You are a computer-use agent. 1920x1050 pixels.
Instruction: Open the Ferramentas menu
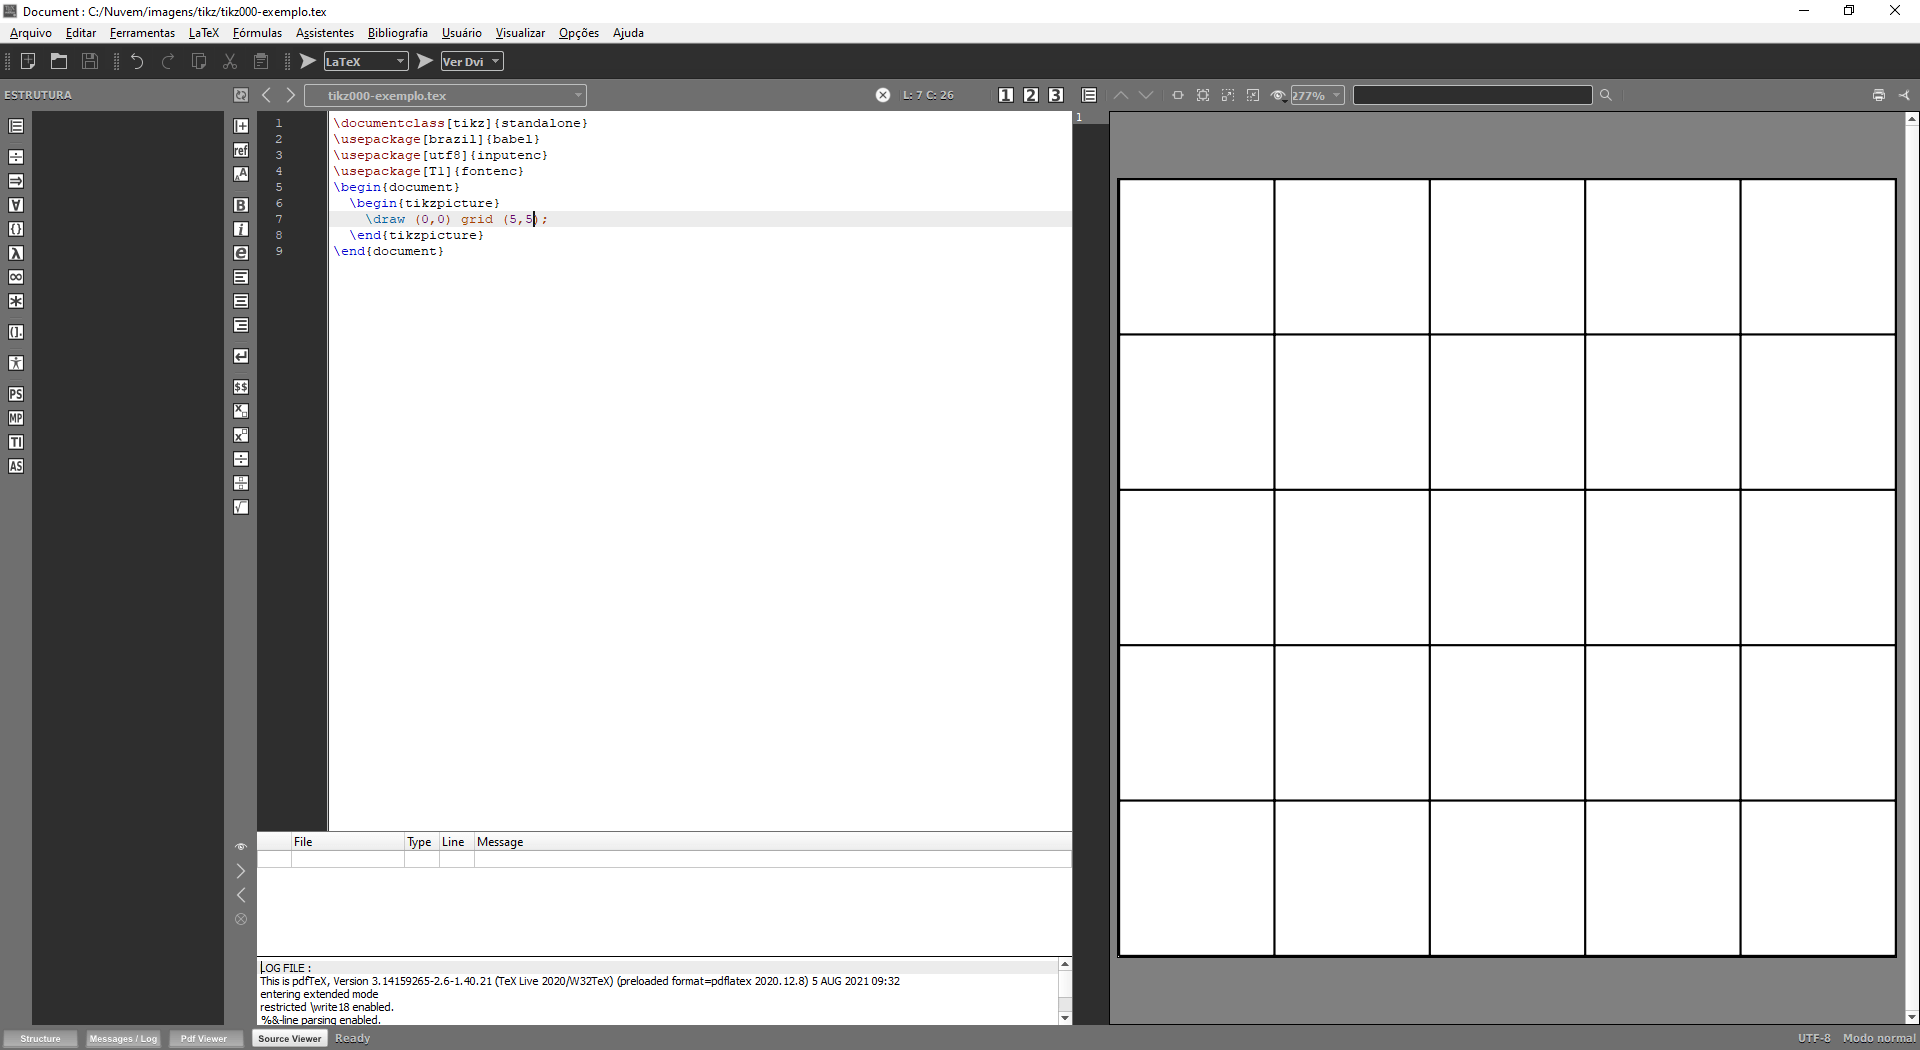point(142,33)
